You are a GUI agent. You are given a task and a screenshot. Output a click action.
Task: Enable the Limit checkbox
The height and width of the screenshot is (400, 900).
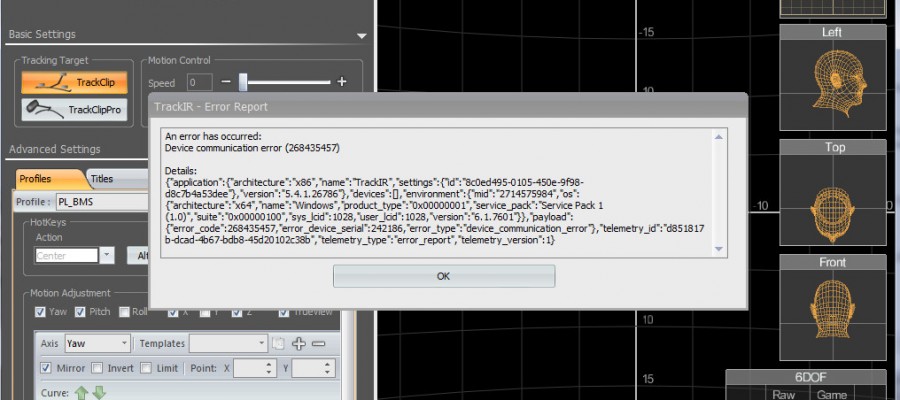(x=146, y=368)
